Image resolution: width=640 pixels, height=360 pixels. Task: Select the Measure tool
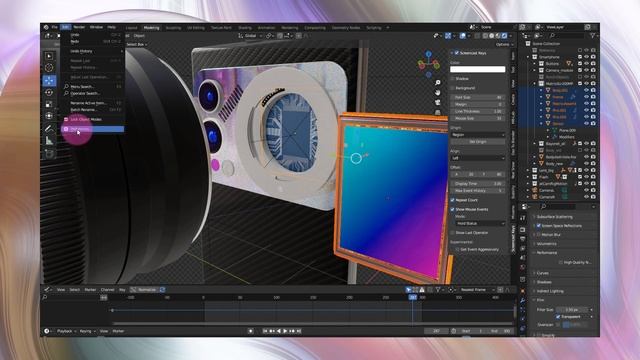(49, 141)
